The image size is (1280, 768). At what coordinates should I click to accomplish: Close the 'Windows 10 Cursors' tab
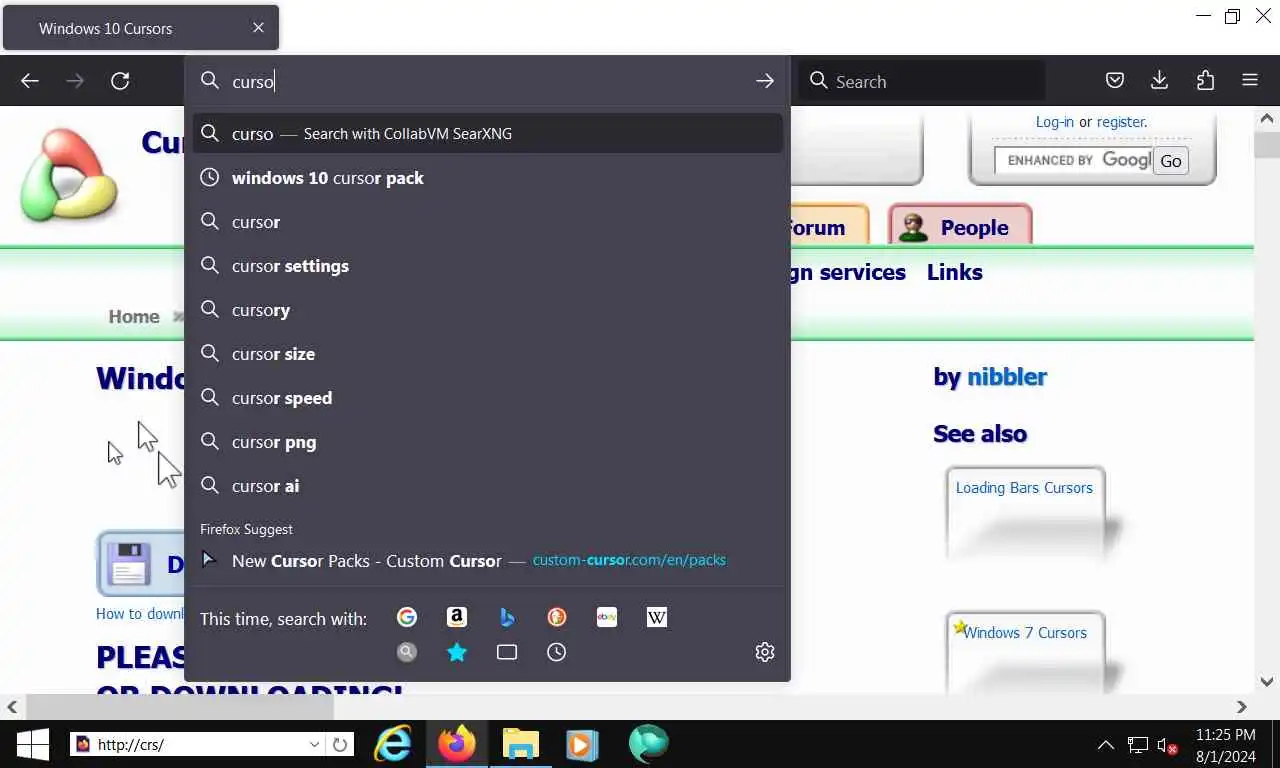[x=258, y=28]
